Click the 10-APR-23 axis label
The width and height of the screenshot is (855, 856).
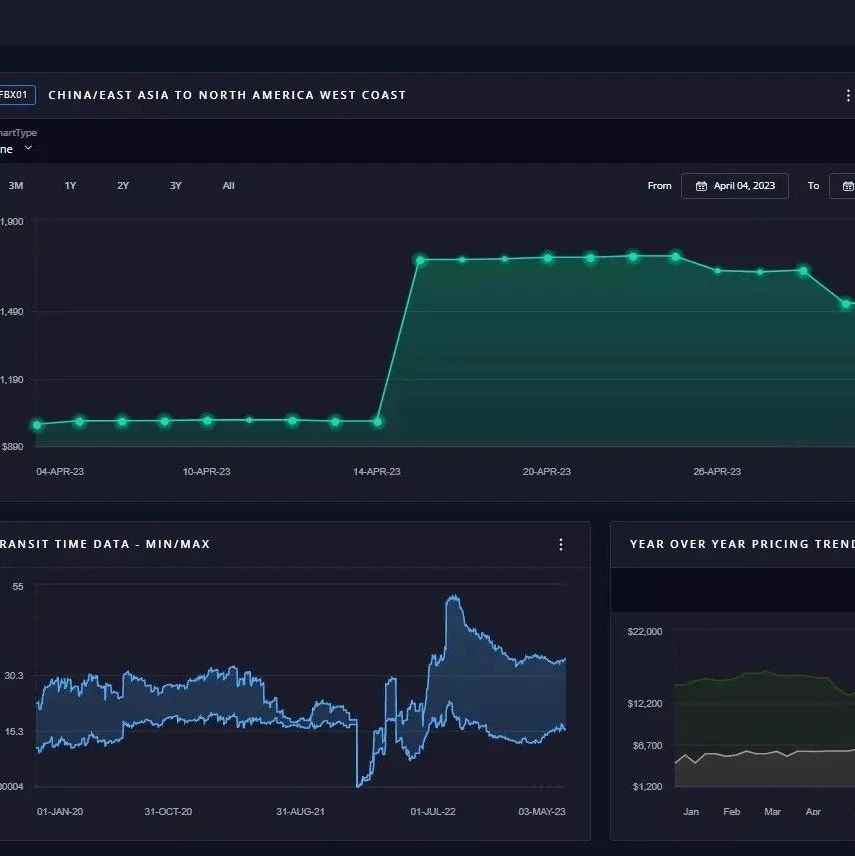point(206,472)
